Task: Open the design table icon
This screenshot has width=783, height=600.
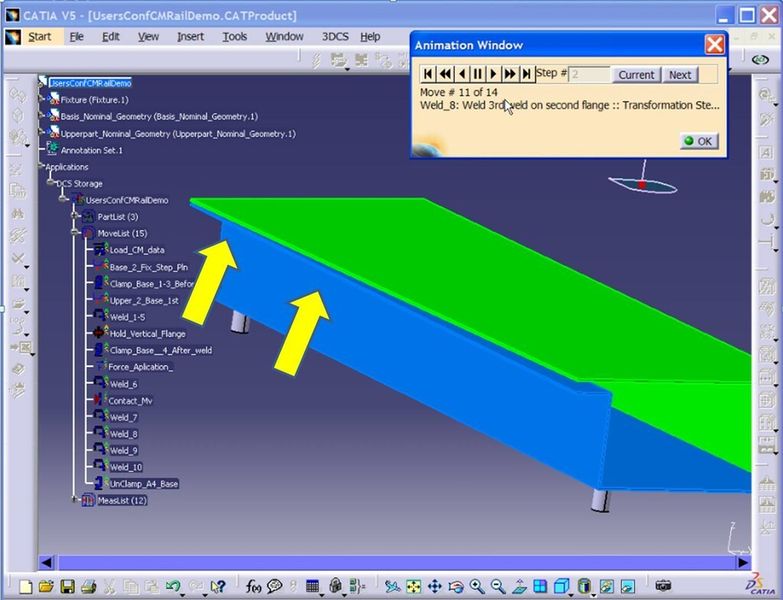Action: tap(312, 586)
